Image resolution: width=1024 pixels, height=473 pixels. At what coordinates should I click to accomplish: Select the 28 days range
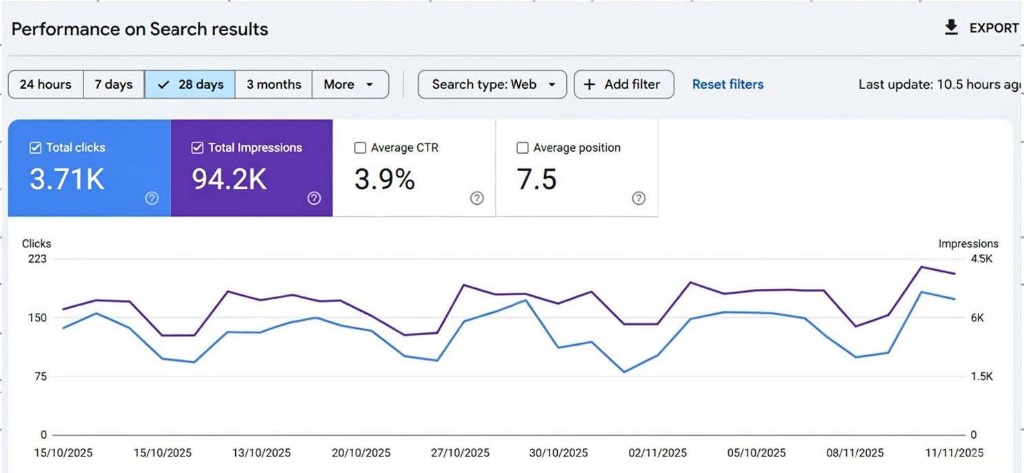point(190,84)
